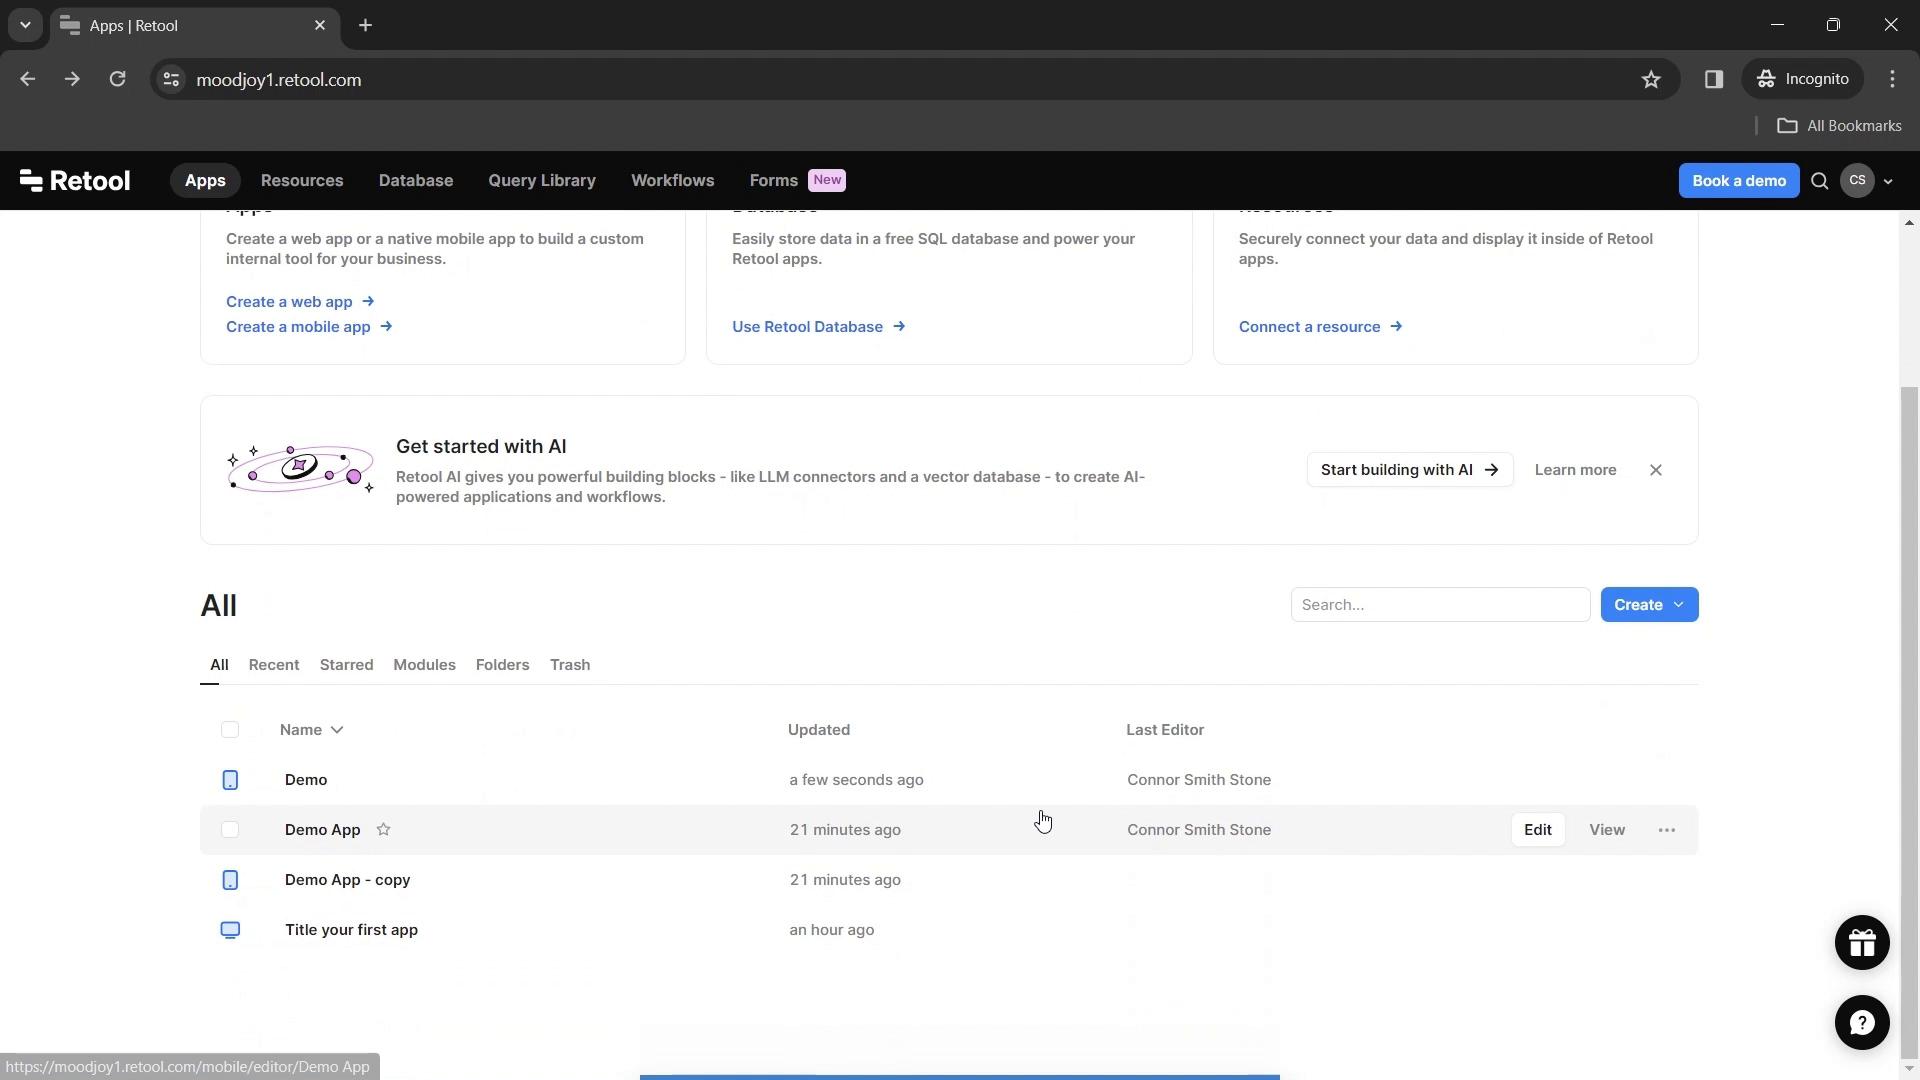The image size is (1920, 1080).
Task: Click the Workflows navigation icon
Action: [673, 179]
